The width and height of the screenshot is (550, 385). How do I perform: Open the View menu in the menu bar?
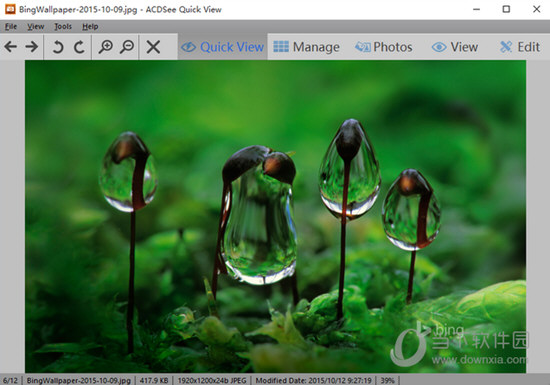[35, 27]
